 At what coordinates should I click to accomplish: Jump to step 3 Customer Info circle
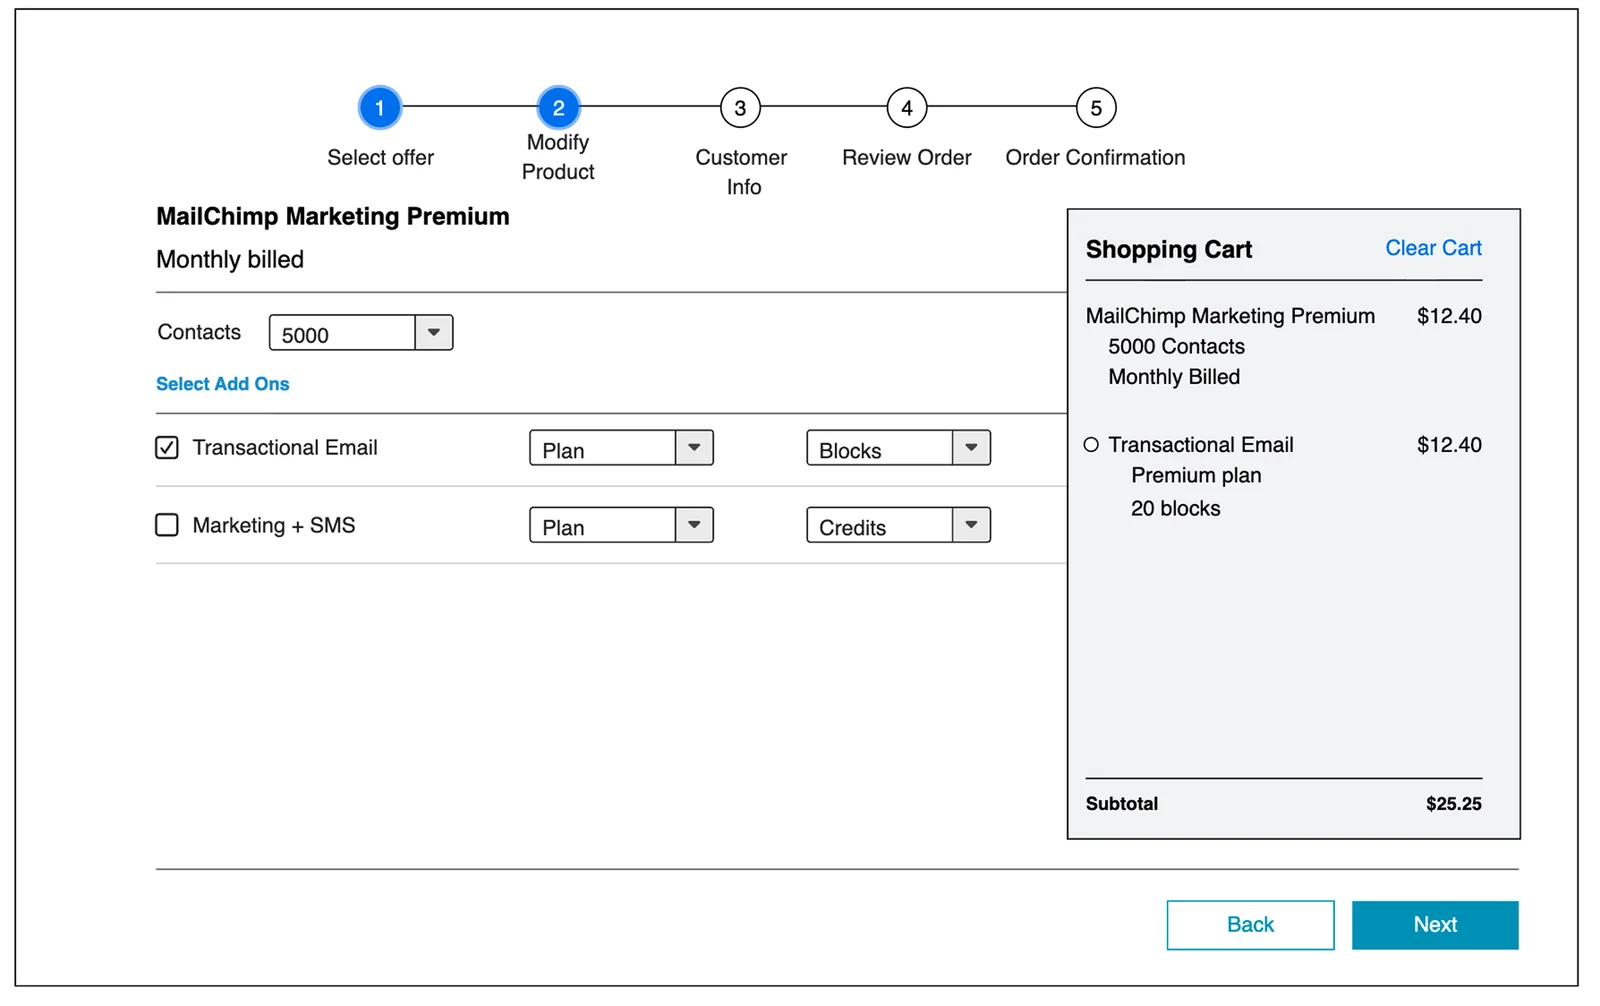[x=740, y=108]
